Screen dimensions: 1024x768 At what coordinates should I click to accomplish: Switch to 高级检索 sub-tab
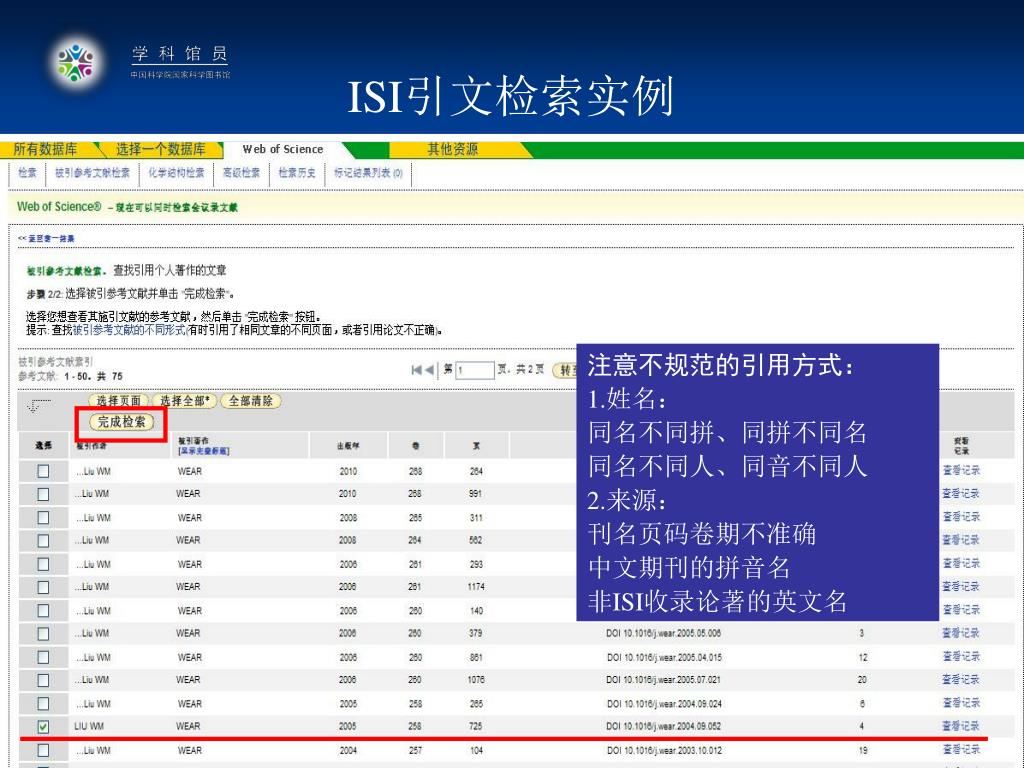coord(241,173)
